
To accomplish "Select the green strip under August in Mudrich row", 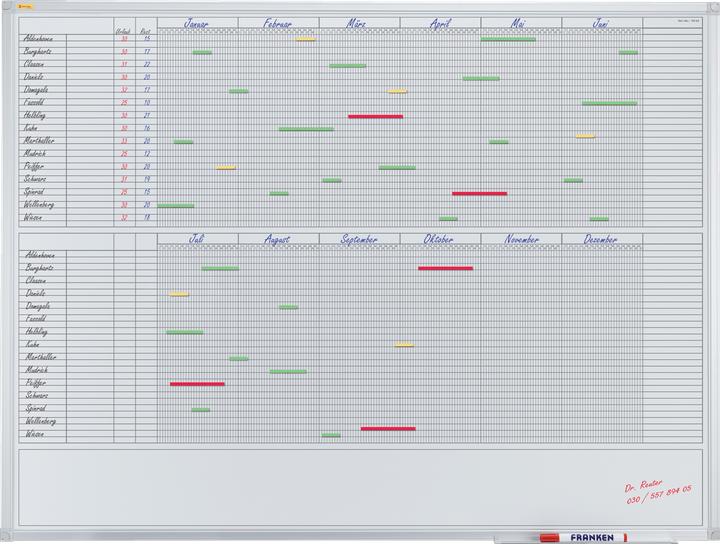I will [x=288, y=371].
